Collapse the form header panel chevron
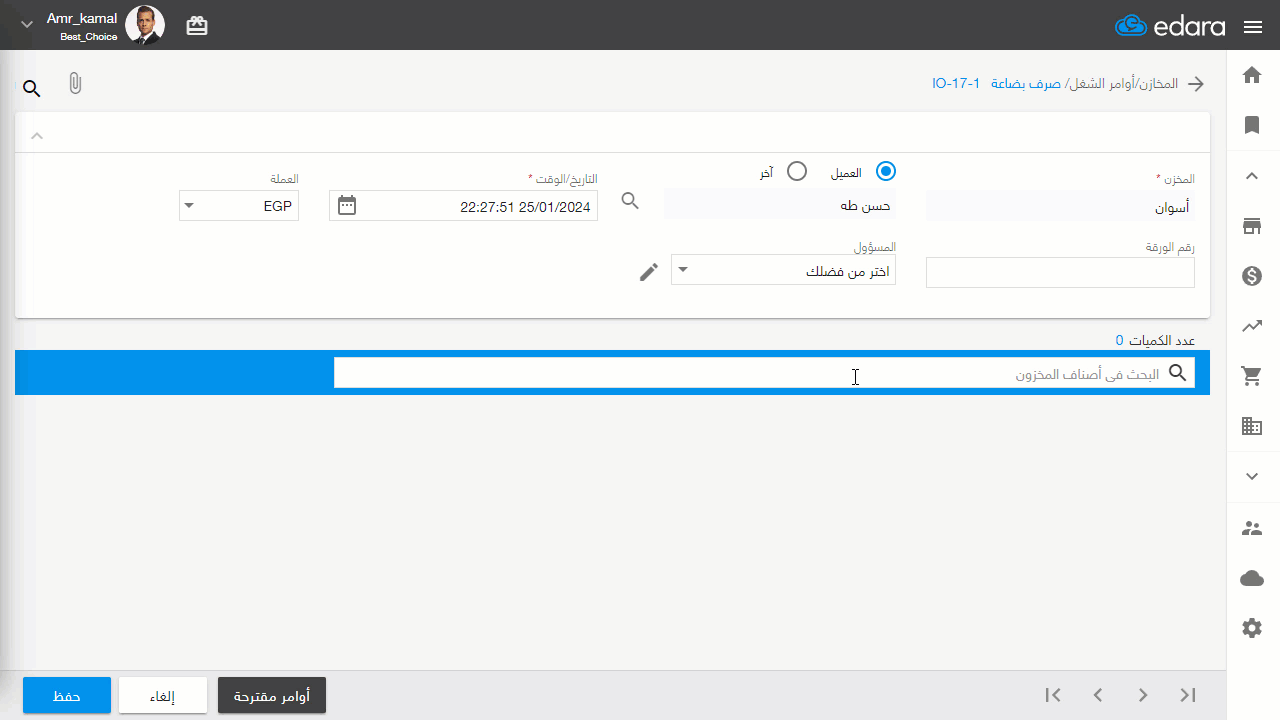 pos(37,135)
